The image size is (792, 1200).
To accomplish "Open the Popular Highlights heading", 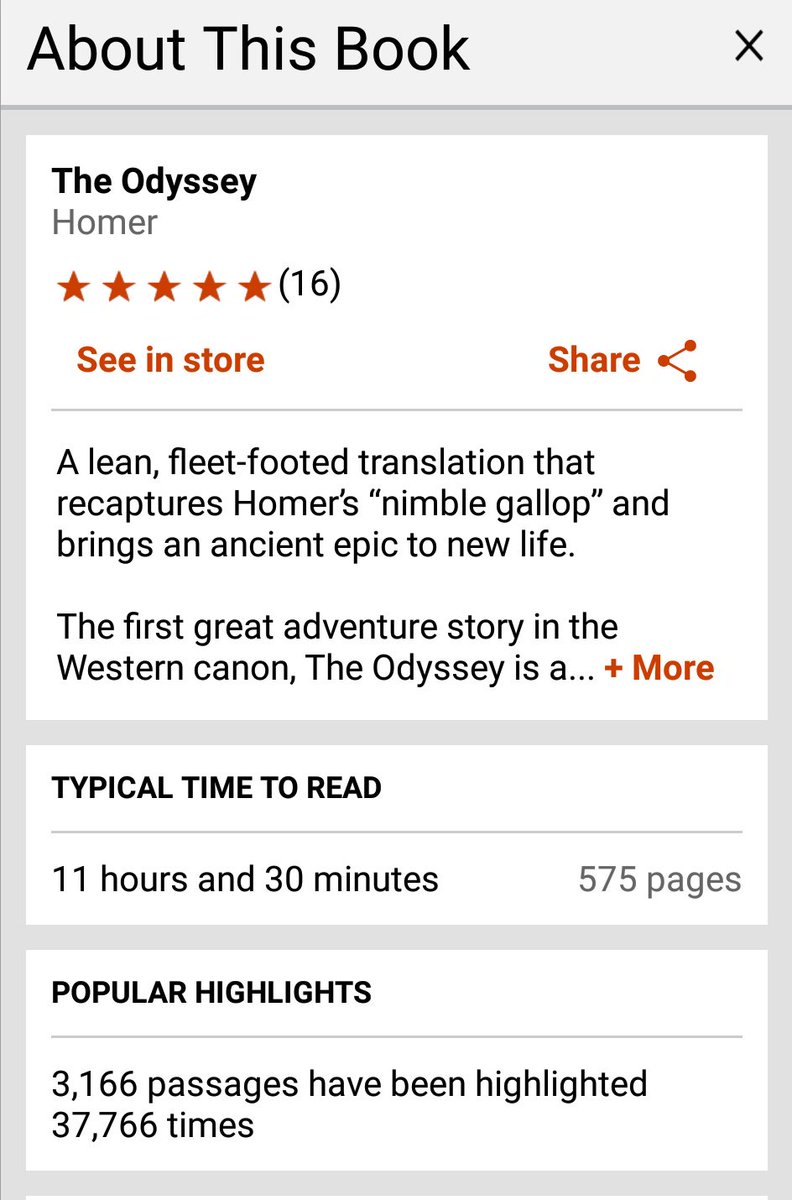I will click(x=211, y=993).
